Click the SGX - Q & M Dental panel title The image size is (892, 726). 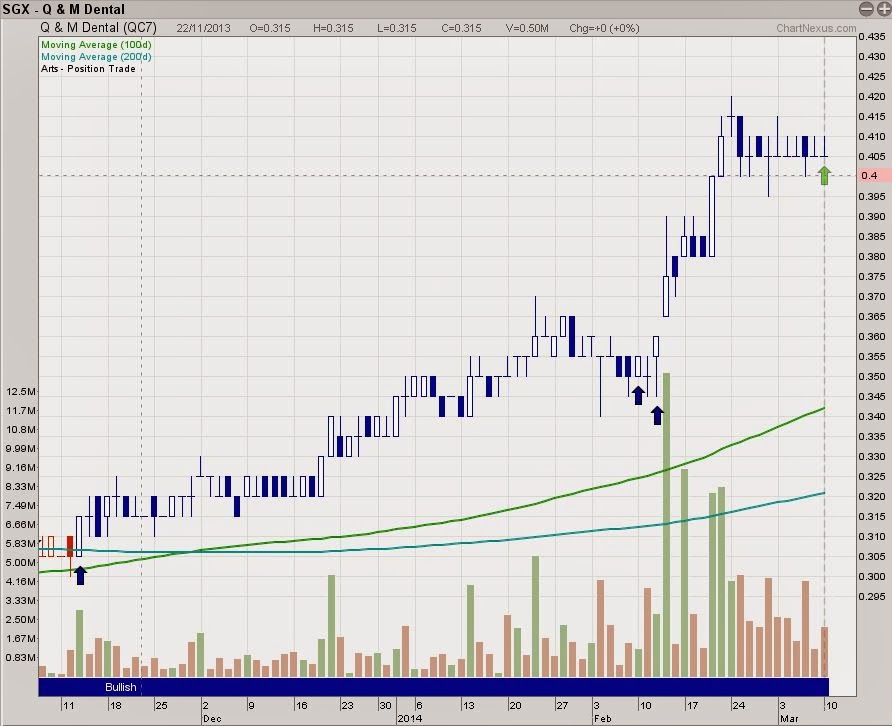(63, 9)
